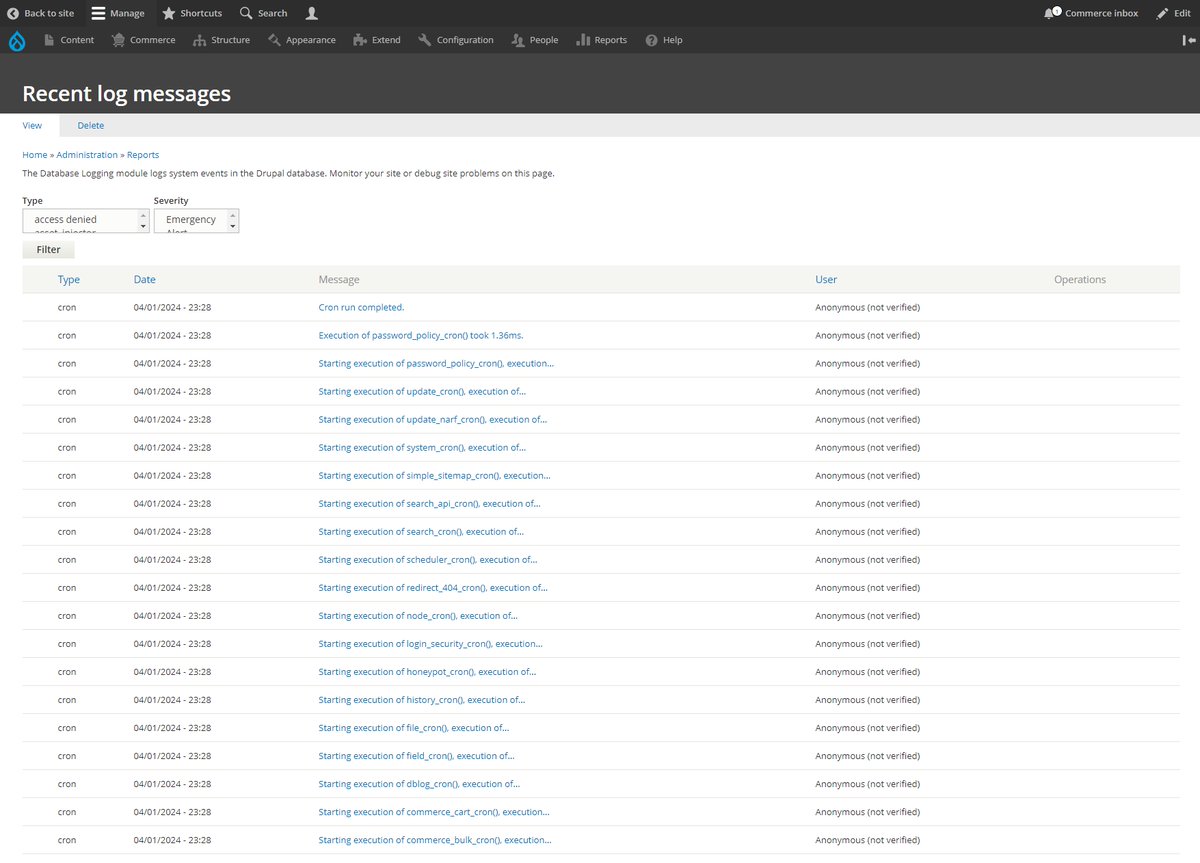
Task: Open the user account person icon
Action: click(312, 13)
